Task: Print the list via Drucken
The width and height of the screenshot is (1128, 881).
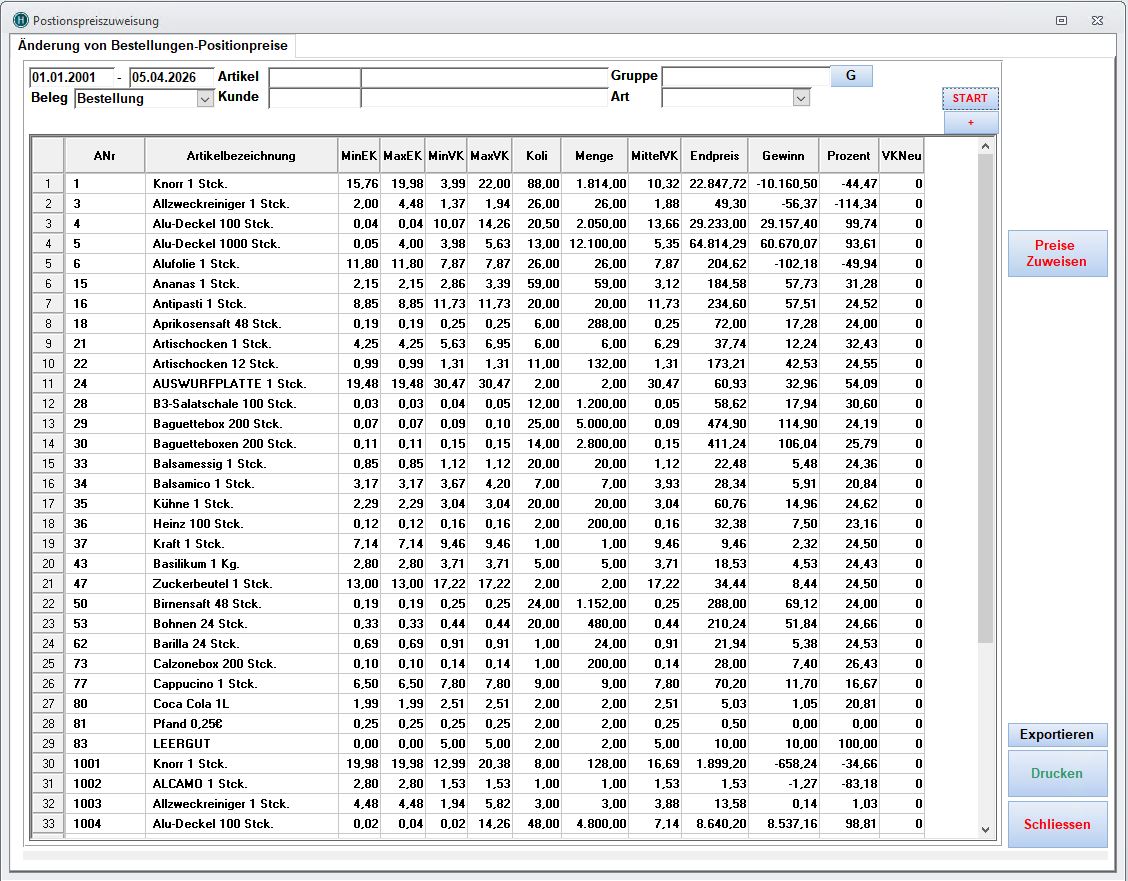Action: [1057, 773]
